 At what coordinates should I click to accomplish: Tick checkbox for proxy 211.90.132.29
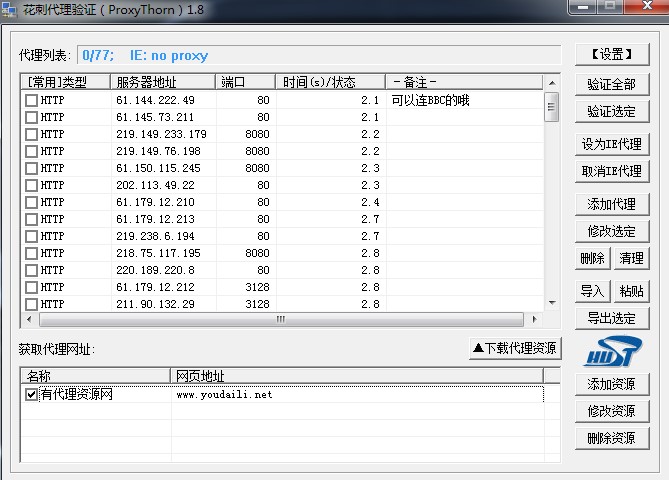coord(31,304)
